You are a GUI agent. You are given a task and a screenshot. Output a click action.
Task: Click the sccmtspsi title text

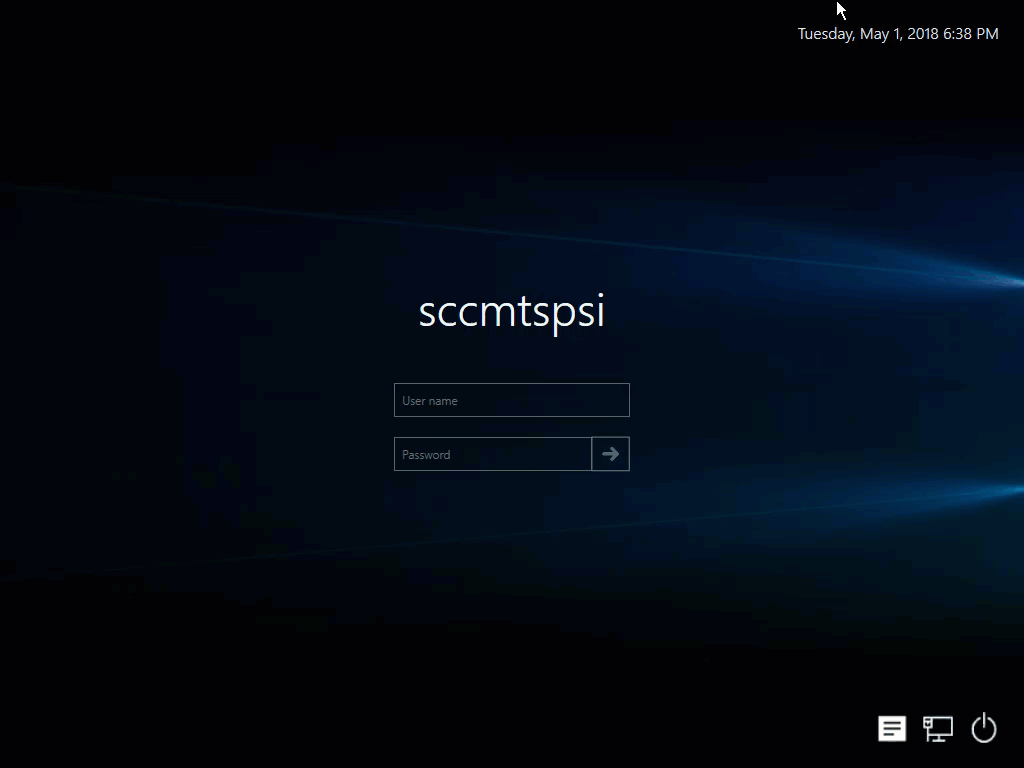pyautogui.click(x=511, y=312)
